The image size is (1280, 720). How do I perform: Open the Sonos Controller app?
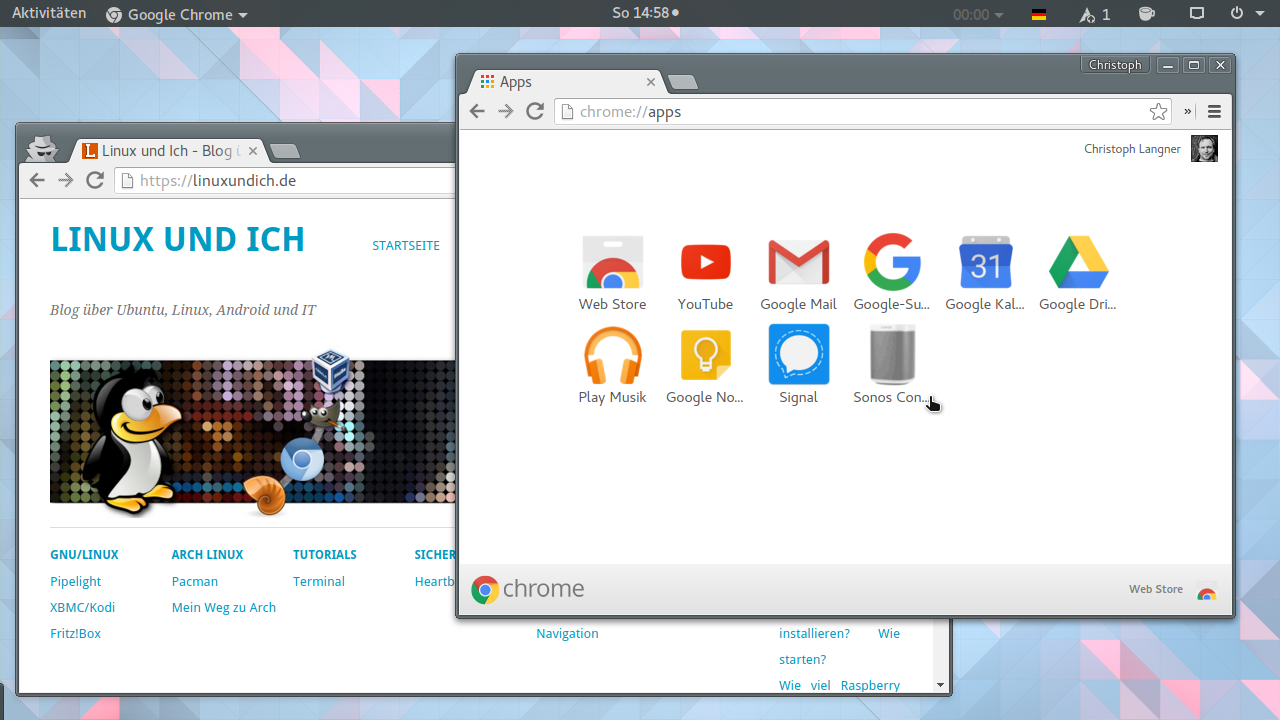tap(892, 366)
